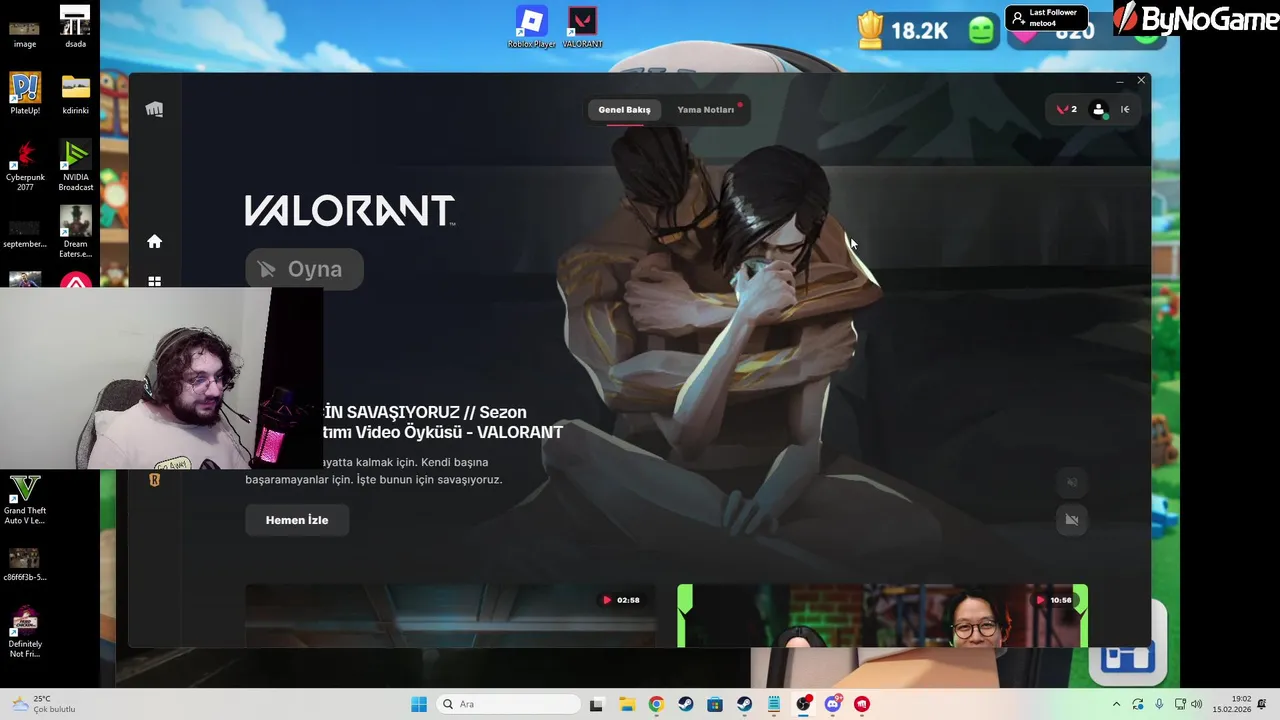Toggle background video off icon
Screen dimensions: 1280x720
(x=1072, y=520)
